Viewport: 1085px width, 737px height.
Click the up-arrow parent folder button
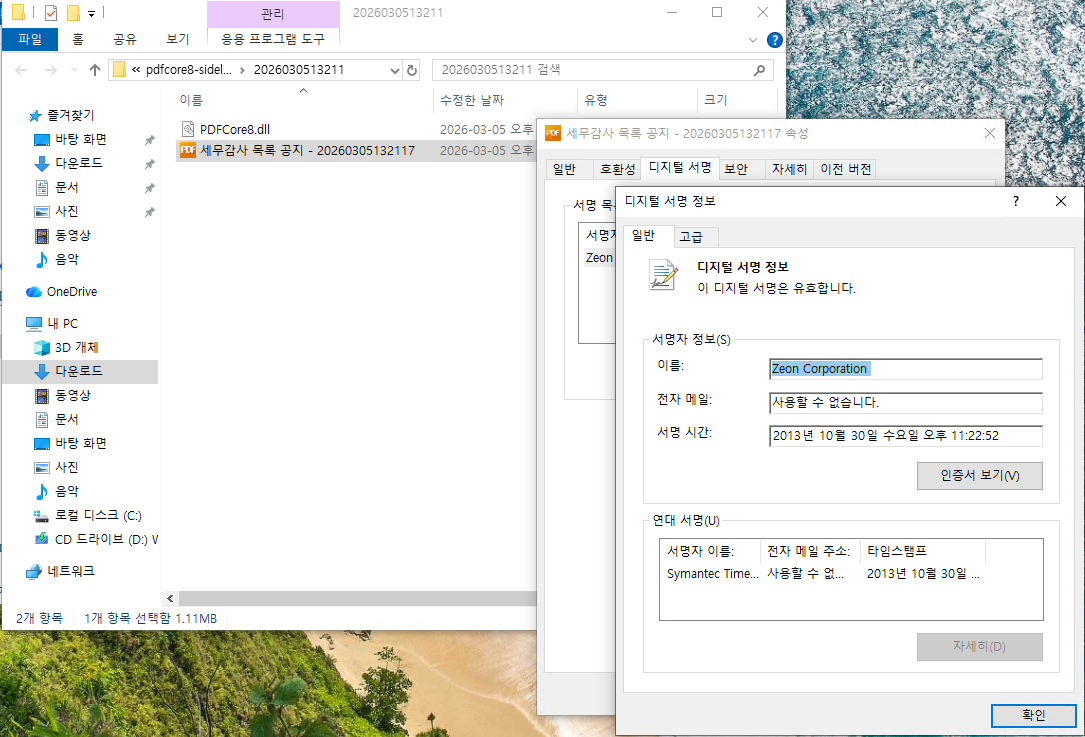point(95,70)
